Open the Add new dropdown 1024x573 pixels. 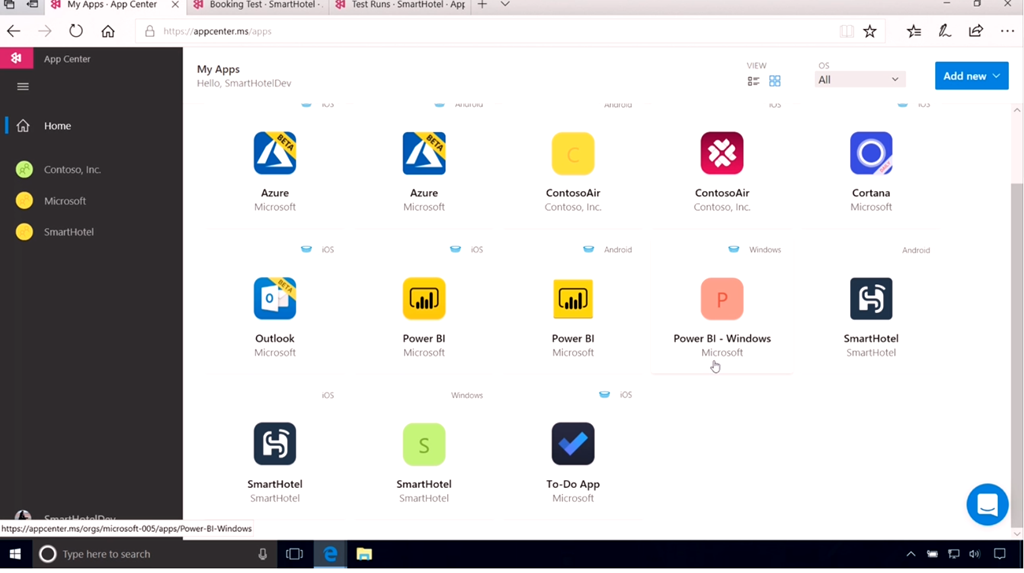971,76
